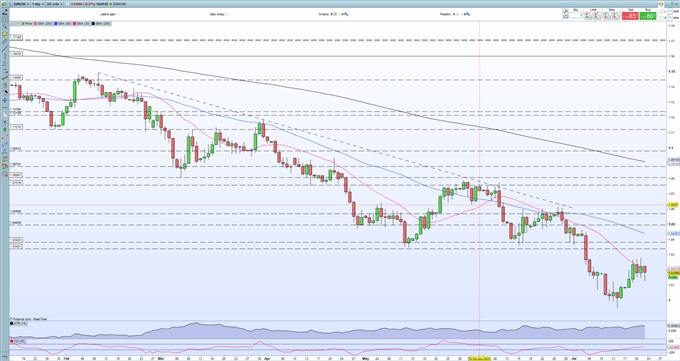Open the 200 units history dropdown
The width and height of the screenshot is (680, 361).
pyautogui.click(x=54, y=4)
